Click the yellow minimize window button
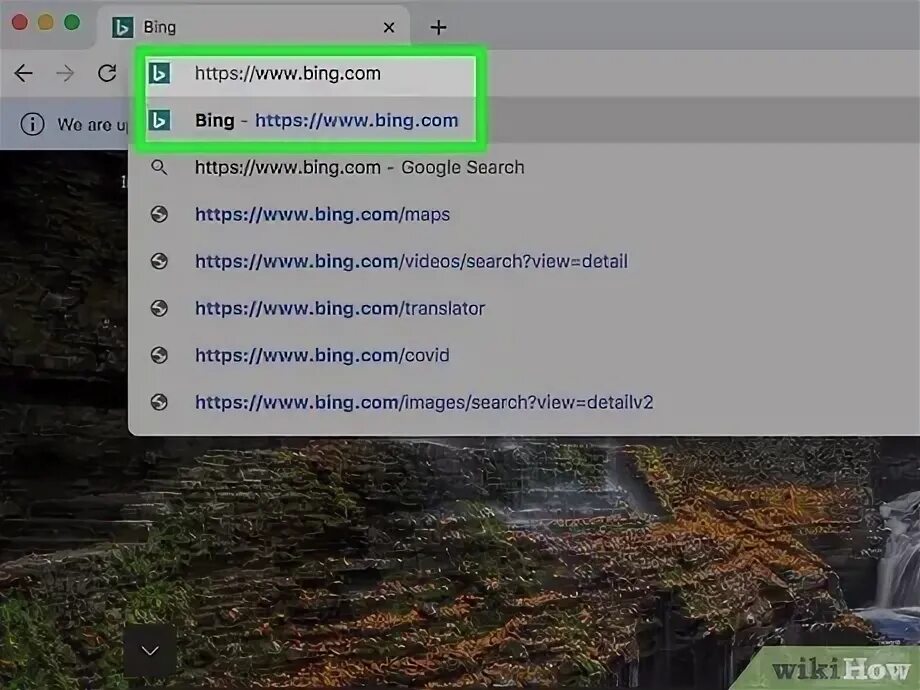 (46, 22)
